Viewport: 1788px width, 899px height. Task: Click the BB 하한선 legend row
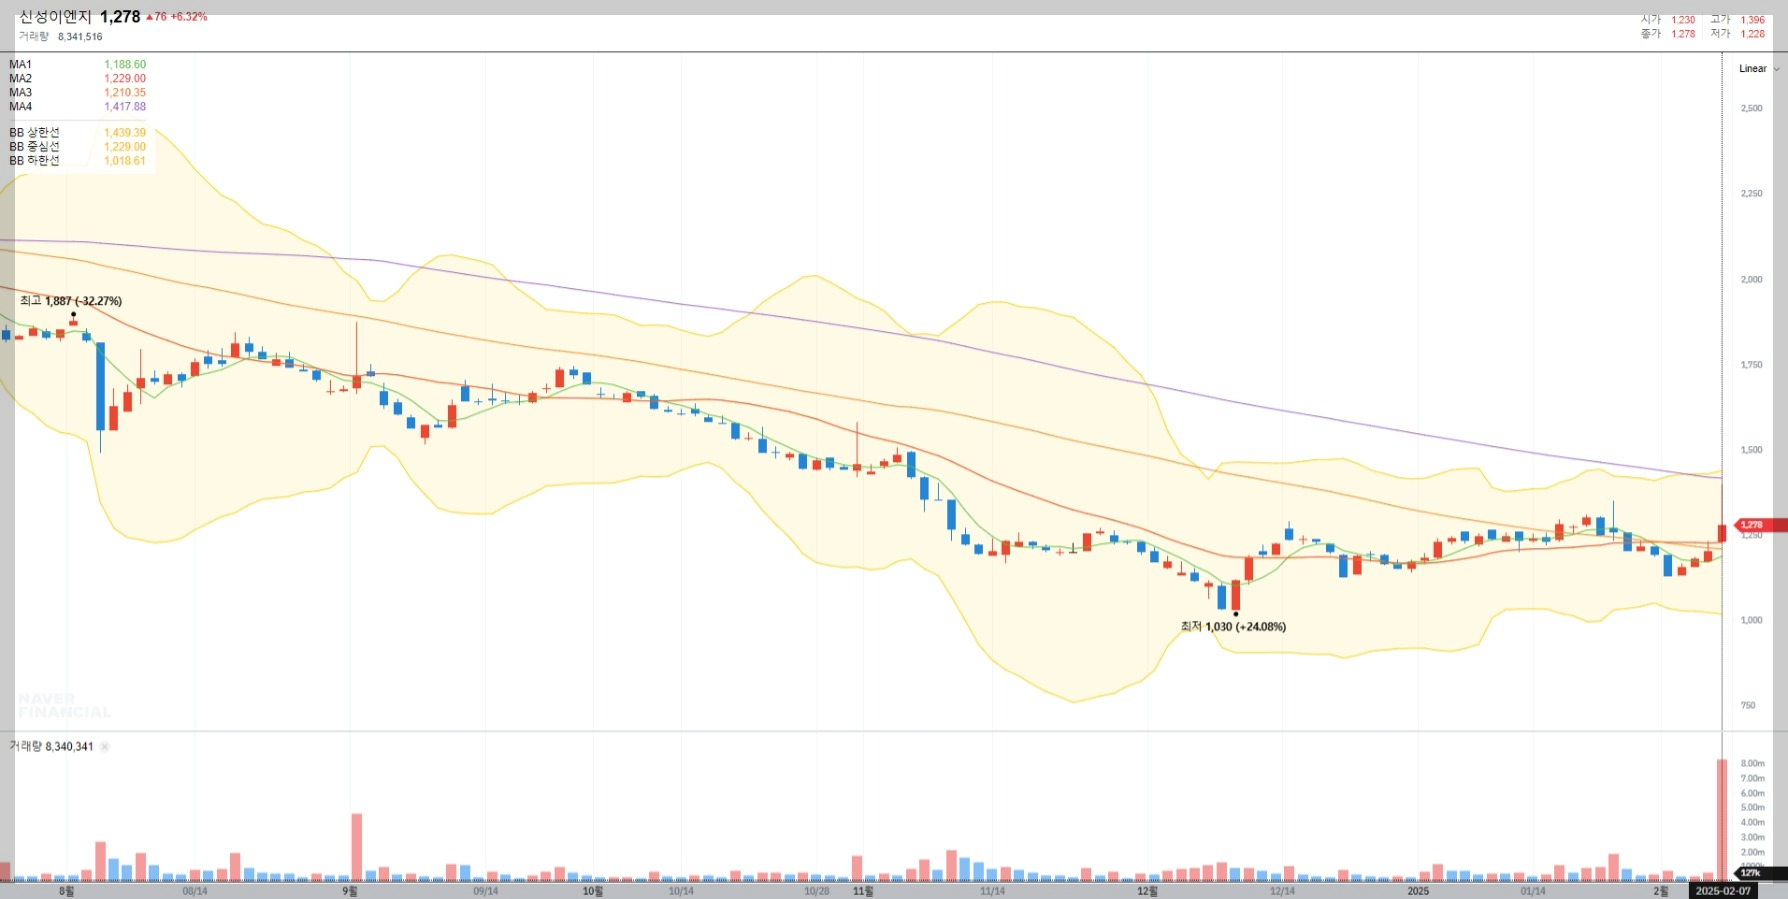click(78, 161)
